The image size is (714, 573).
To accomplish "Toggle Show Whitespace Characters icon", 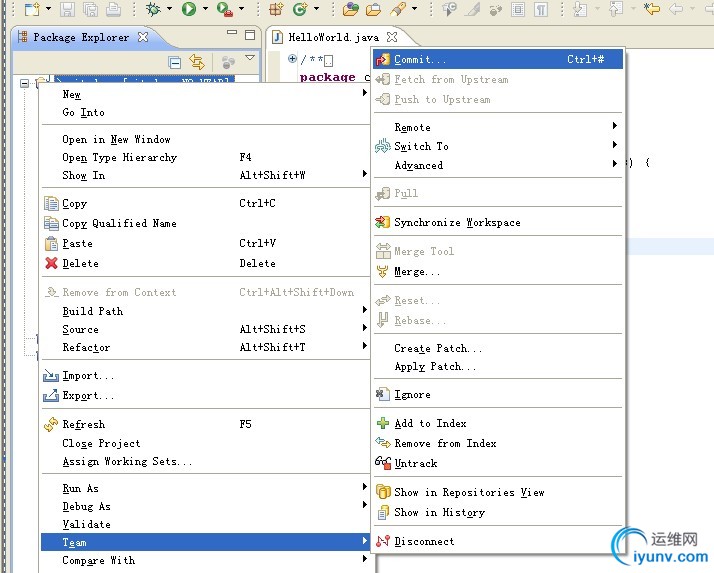I will pyautogui.click(x=541, y=9).
